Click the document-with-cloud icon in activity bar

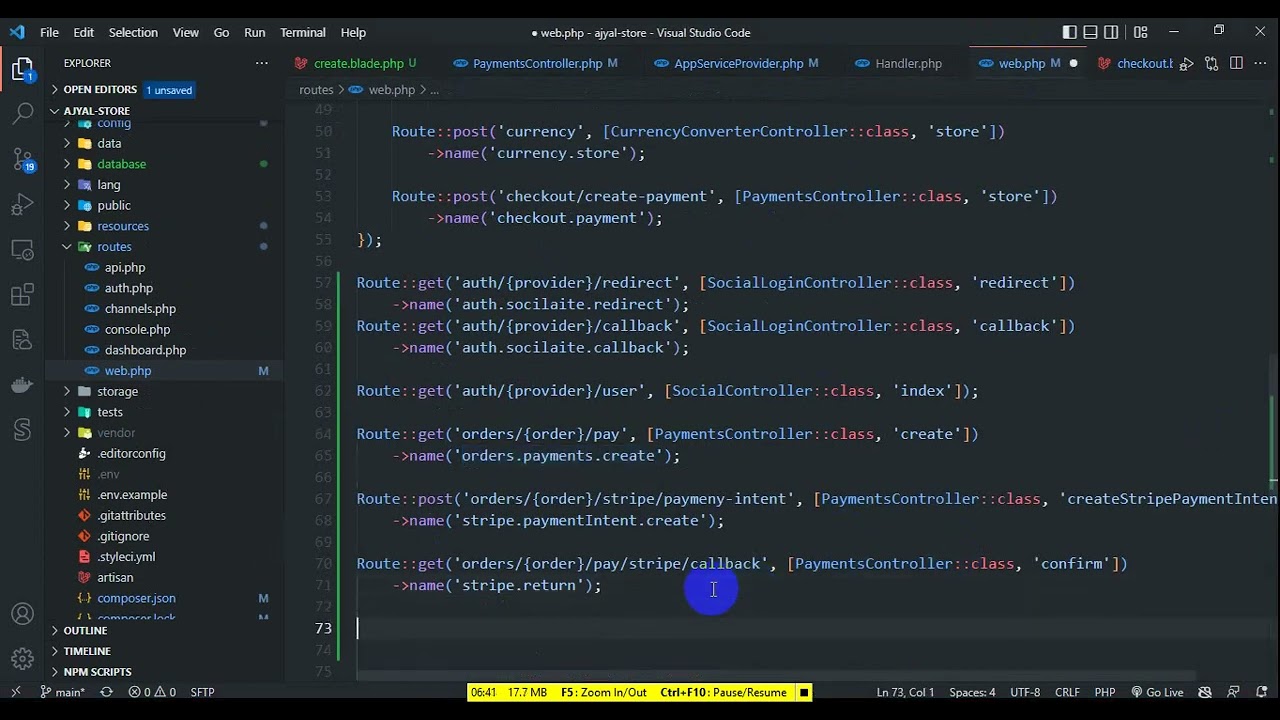click(x=22, y=340)
